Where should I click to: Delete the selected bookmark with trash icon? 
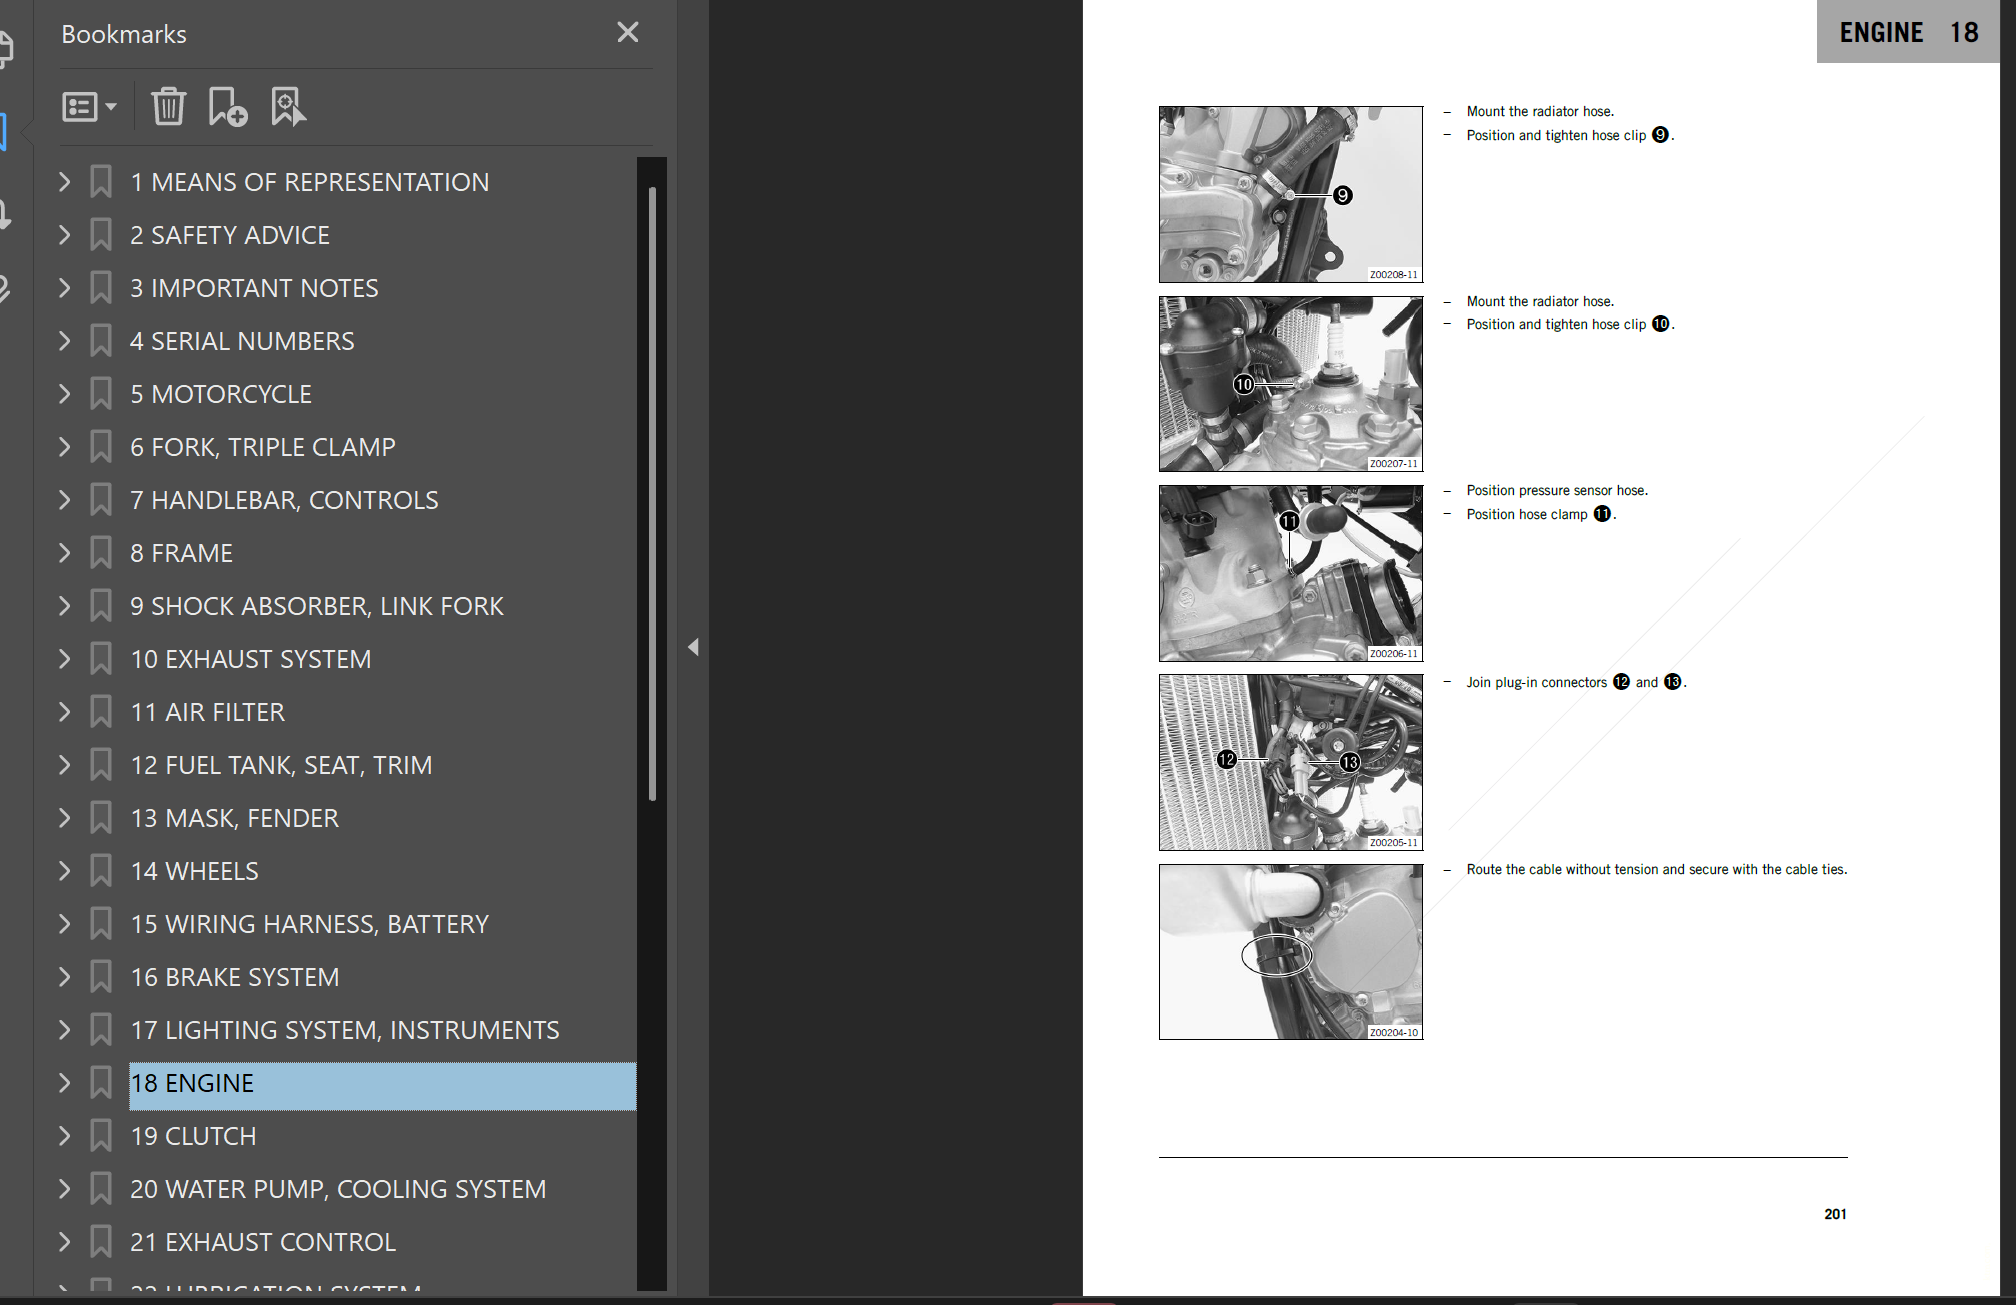click(x=168, y=107)
